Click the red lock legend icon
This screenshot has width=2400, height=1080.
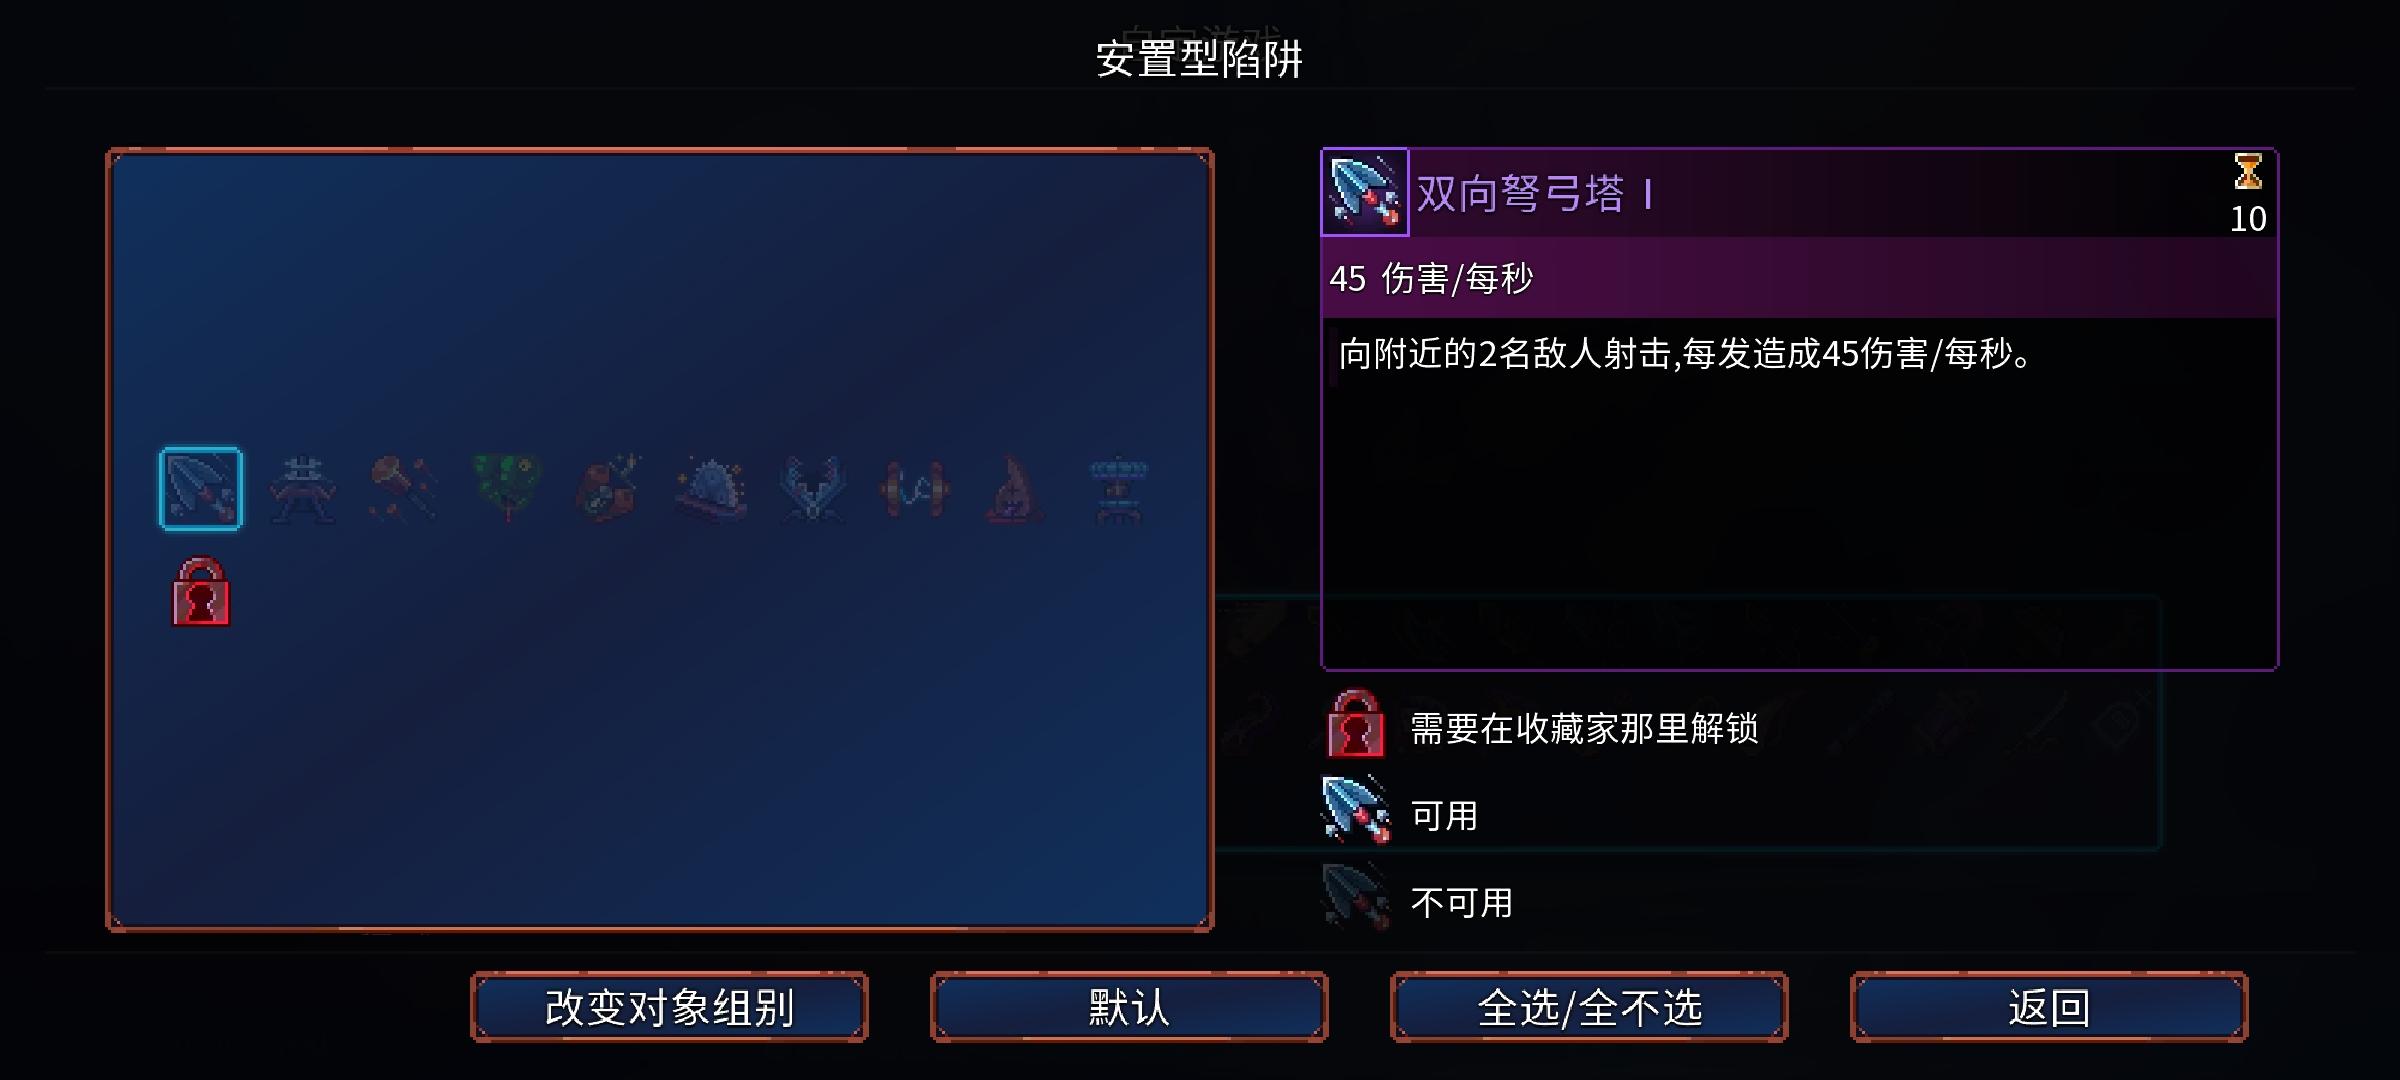coord(1356,724)
